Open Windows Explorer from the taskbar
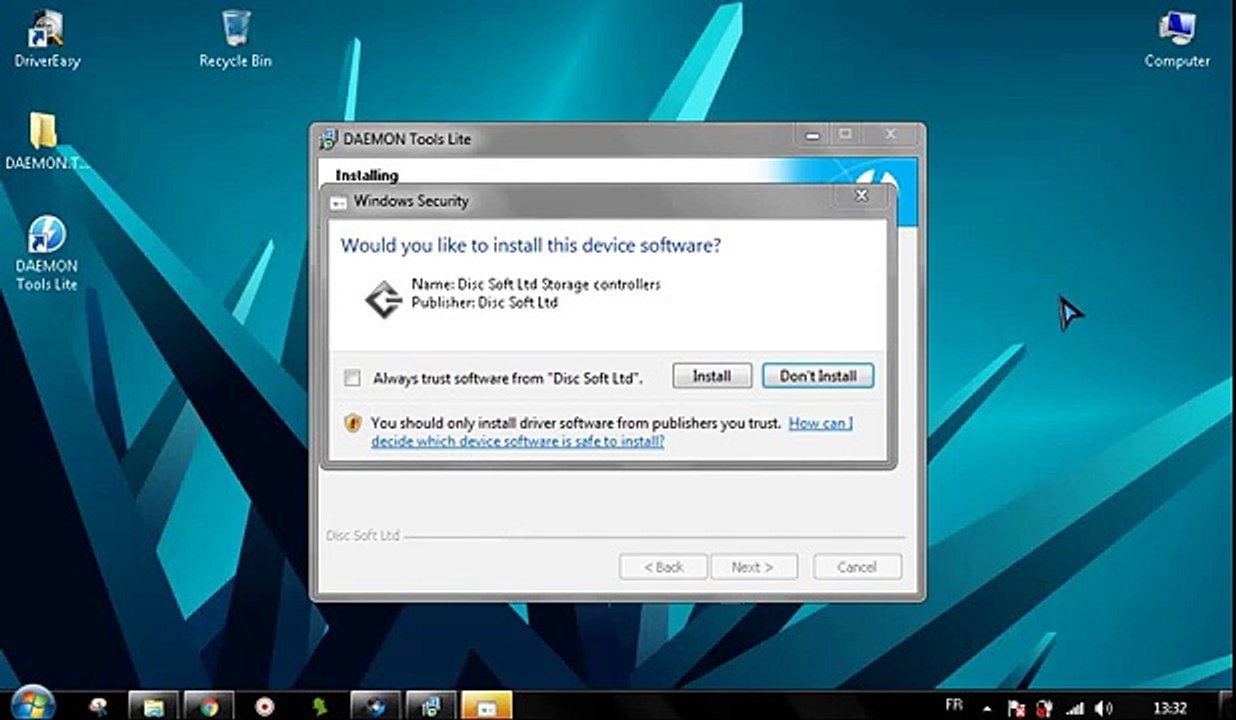Image resolution: width=1236 pixels, height=720 pixels. pyautogui.click(x=153, y=706)
